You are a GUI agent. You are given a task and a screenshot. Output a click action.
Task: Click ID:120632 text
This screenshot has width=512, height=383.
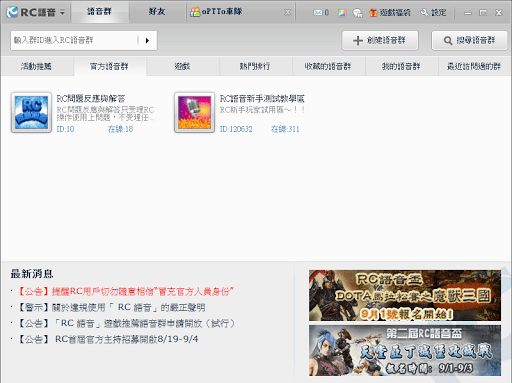[236, 129]
